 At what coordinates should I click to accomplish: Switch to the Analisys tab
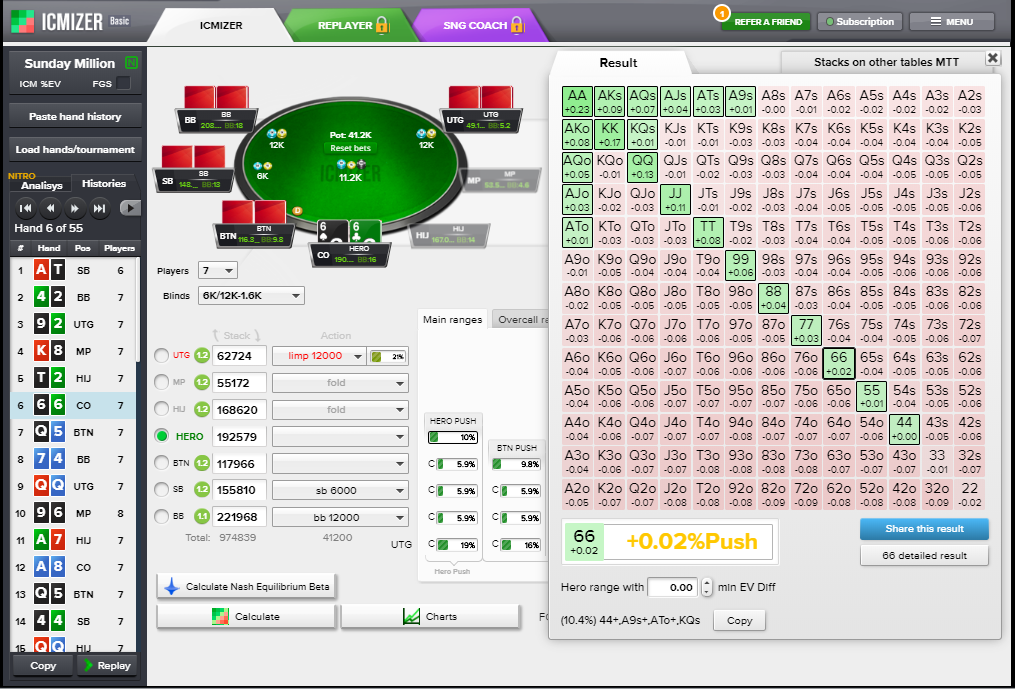pyautogui.click(x=41, y=185)
